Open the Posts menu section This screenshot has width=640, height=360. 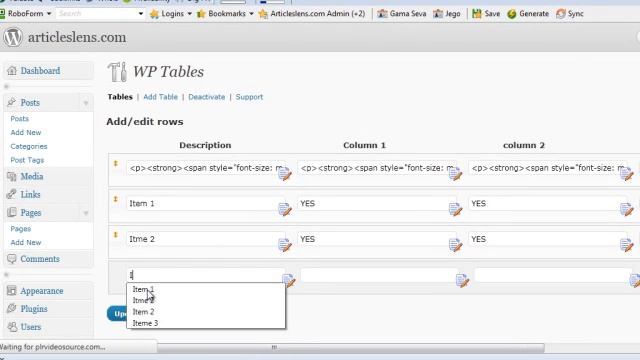coord(30,102)
